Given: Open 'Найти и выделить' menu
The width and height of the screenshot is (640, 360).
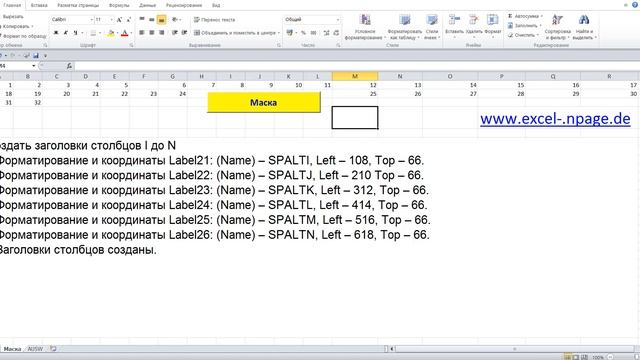Looking at the screenshot, I should (584, 27).
